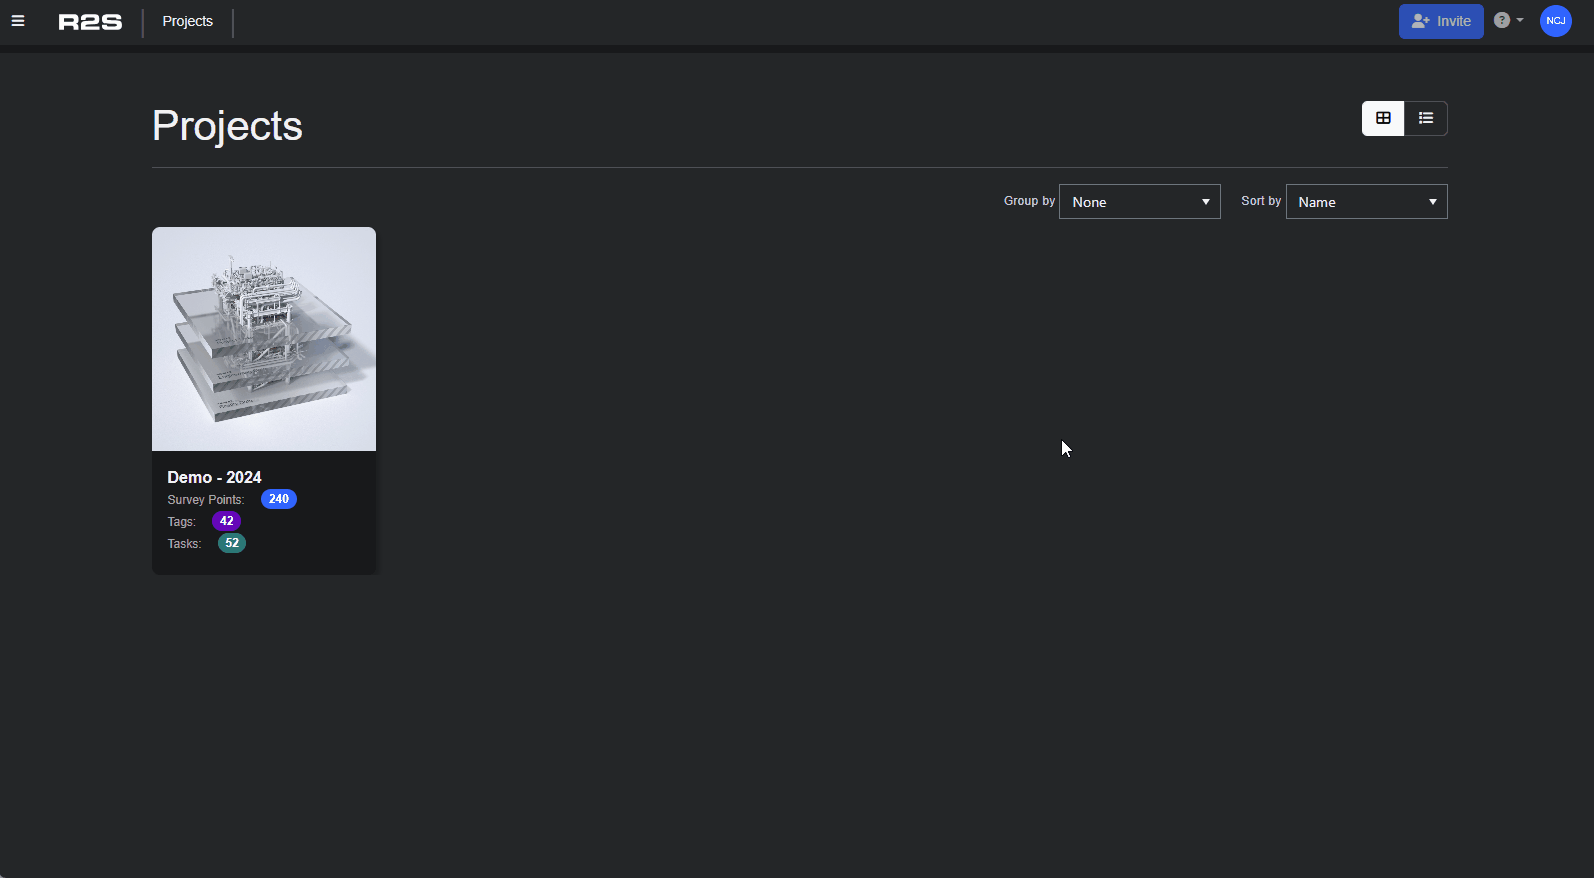Open the help question mark menu
1594x878 pixels.
[1508, 20]
